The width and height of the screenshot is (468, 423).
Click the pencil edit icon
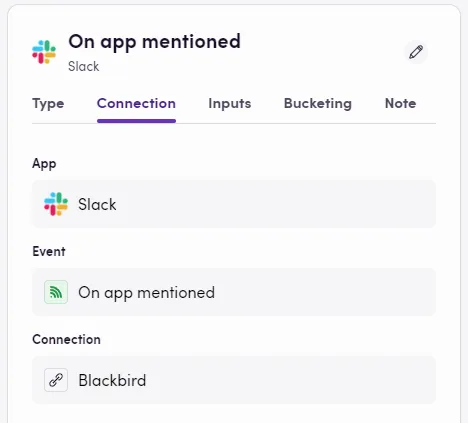[x=416, y=52]
